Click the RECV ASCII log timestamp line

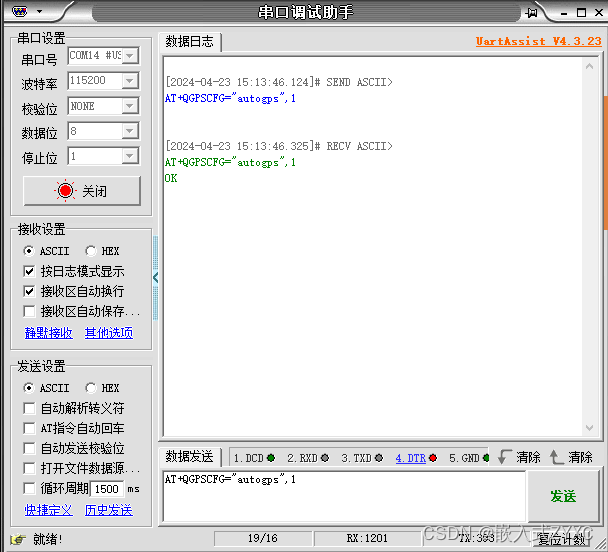pyautogui.click(x=279, y=146)
